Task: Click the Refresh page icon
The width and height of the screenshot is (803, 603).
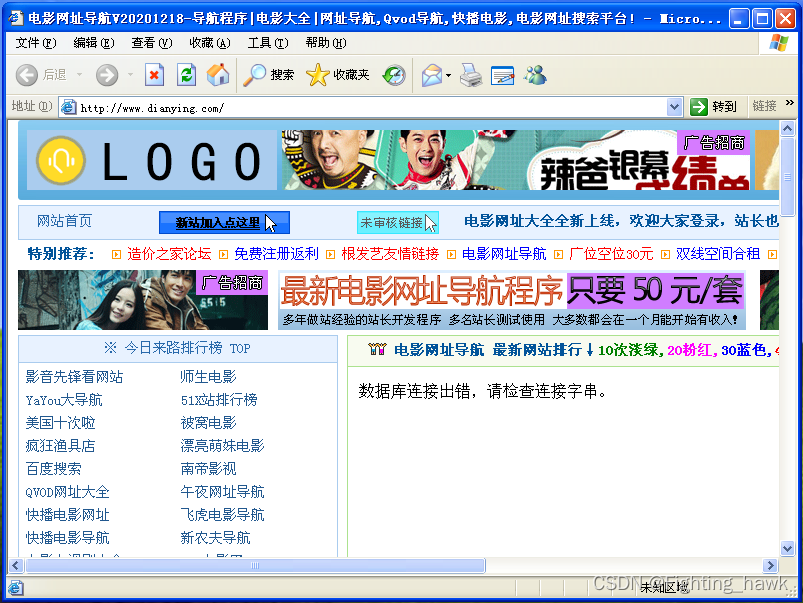Action: [x=185, y=75]
